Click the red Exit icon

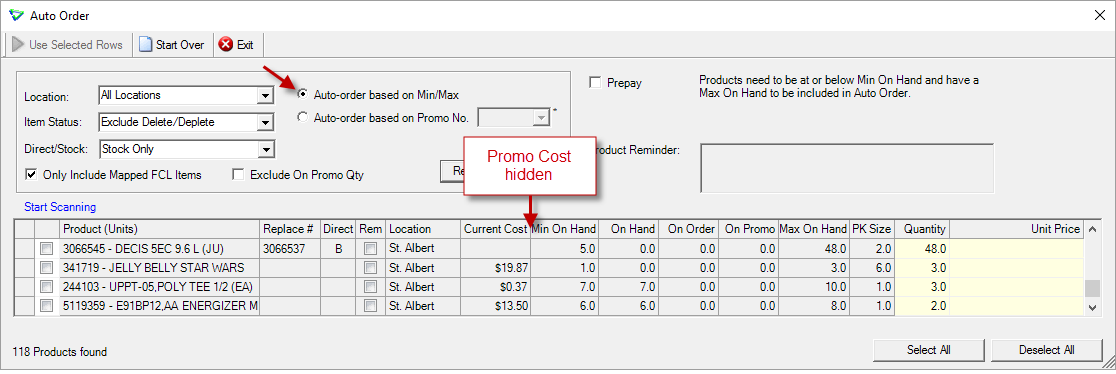pyautogui.click(x=226, y=45)
